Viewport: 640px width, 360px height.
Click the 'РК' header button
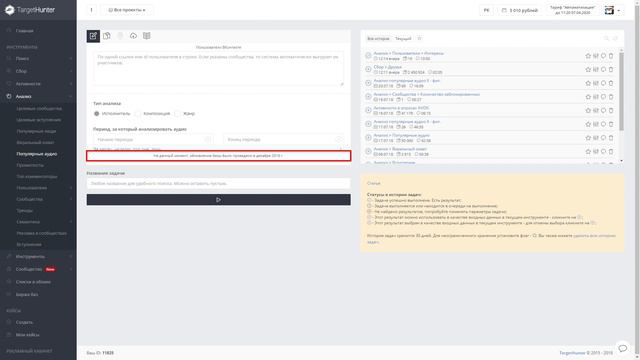[486, 10]
